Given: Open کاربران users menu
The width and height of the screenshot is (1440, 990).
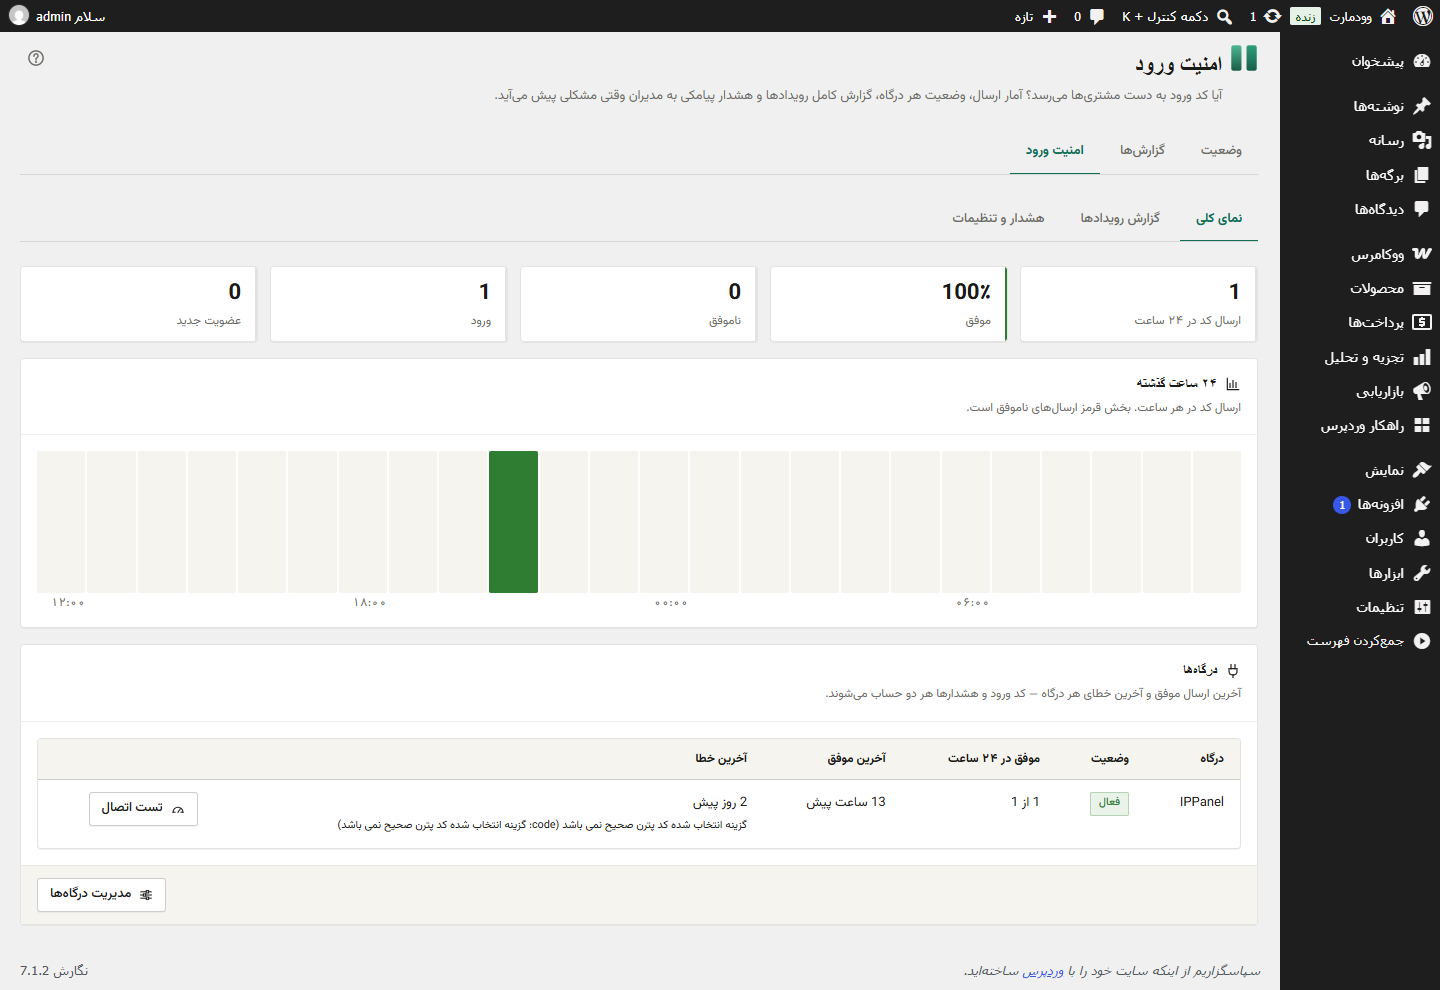Looking at the screenshot, I should pos(1360,538).
